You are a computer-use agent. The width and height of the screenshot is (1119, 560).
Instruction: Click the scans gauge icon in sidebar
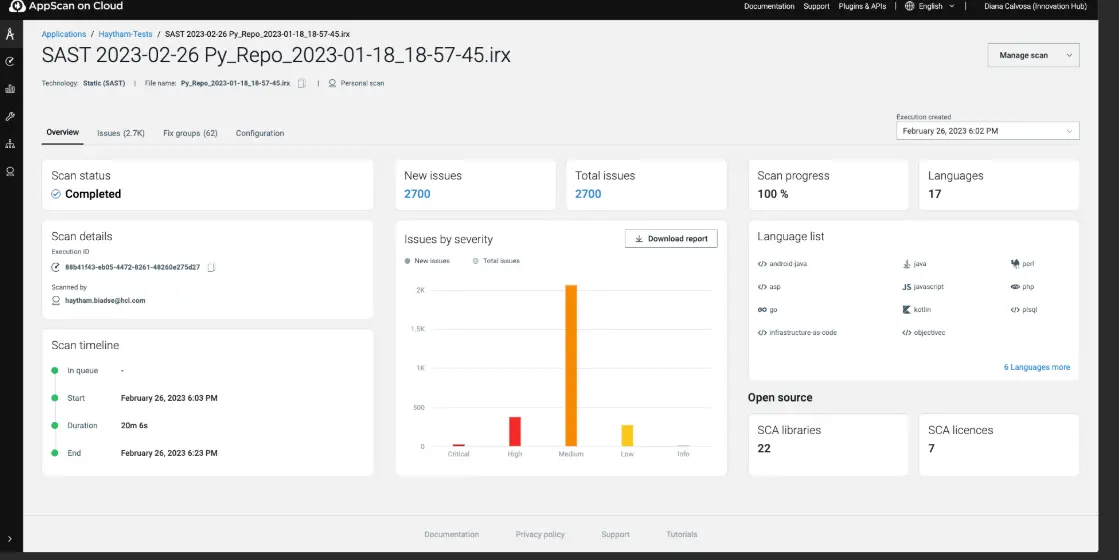click(10, 61)
